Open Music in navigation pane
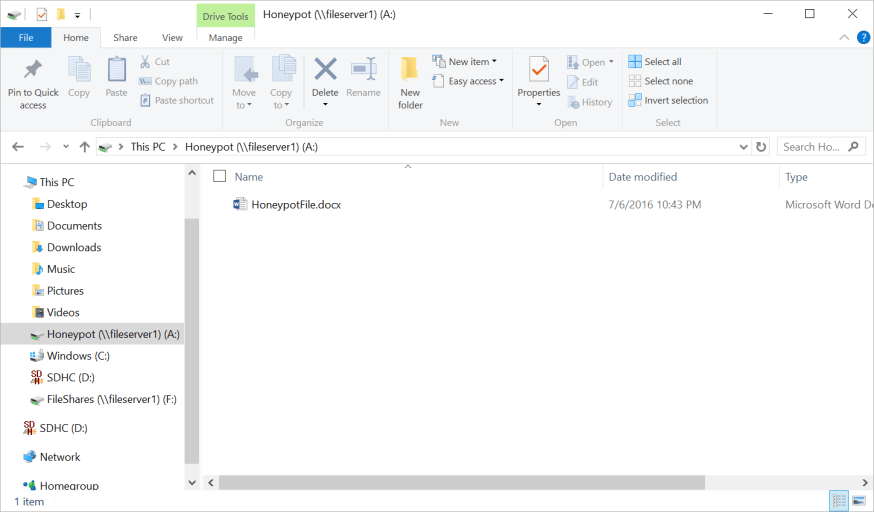874x512 pixels. pos(61,269)
